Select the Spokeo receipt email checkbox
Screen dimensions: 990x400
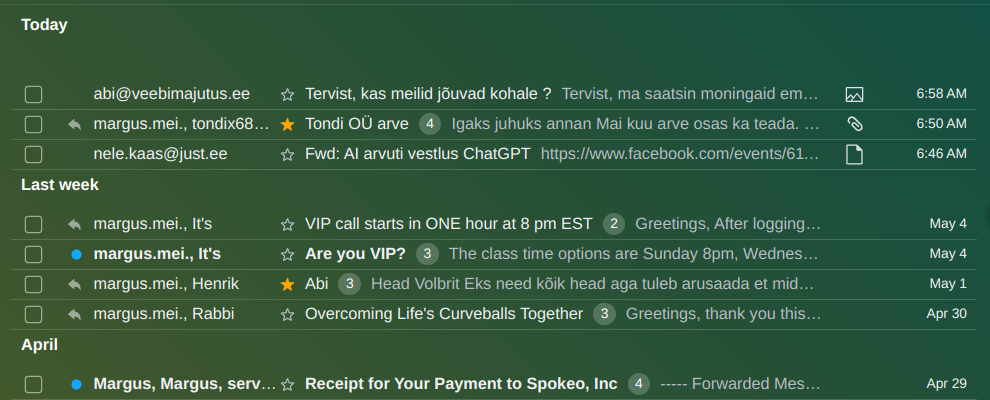(x=34, y=384)
